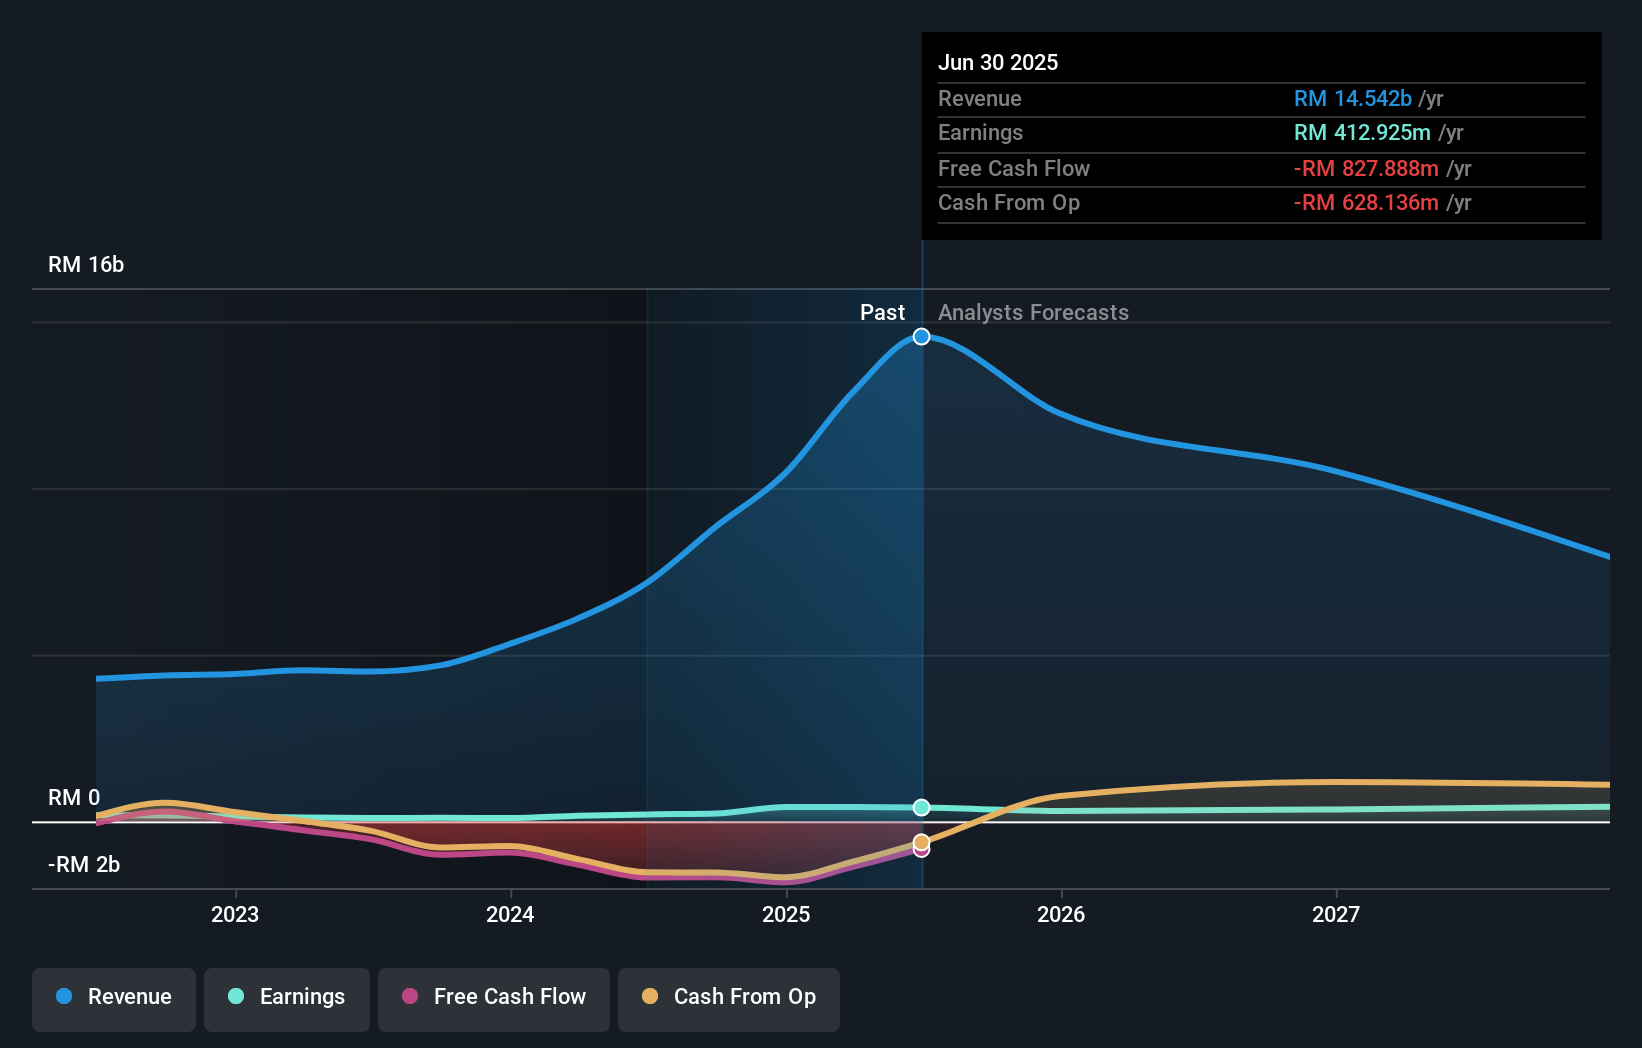Viewport: 1642px width, 1048px height.
Task: Select the blue Revenue marker on the chart
Action: (x=921, y=336)
